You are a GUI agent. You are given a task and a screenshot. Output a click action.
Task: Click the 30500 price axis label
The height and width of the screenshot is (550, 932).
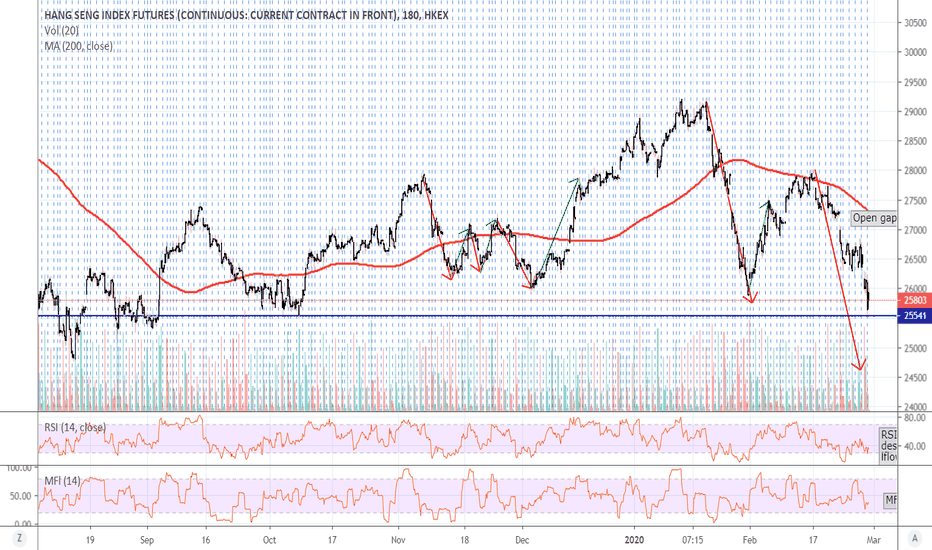[915, 23]
